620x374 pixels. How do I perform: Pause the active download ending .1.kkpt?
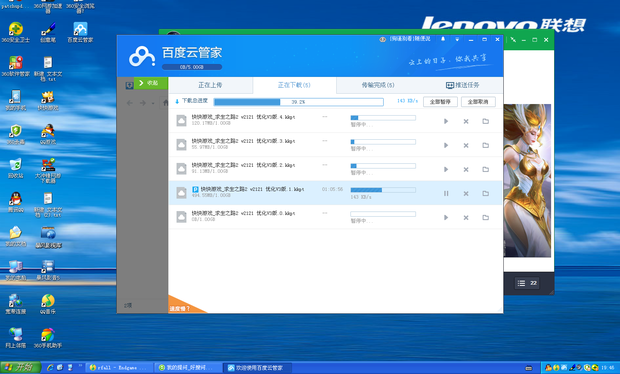446,193
